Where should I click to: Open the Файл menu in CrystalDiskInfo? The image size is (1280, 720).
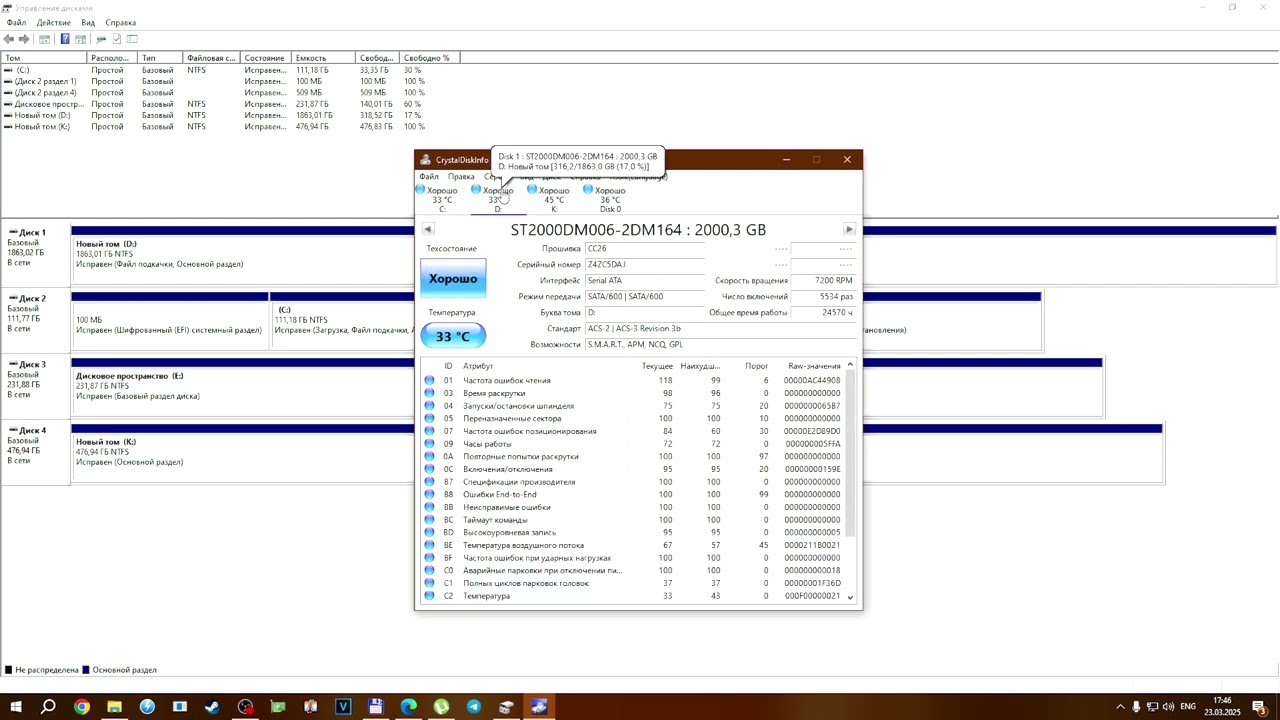pos(429,177)
